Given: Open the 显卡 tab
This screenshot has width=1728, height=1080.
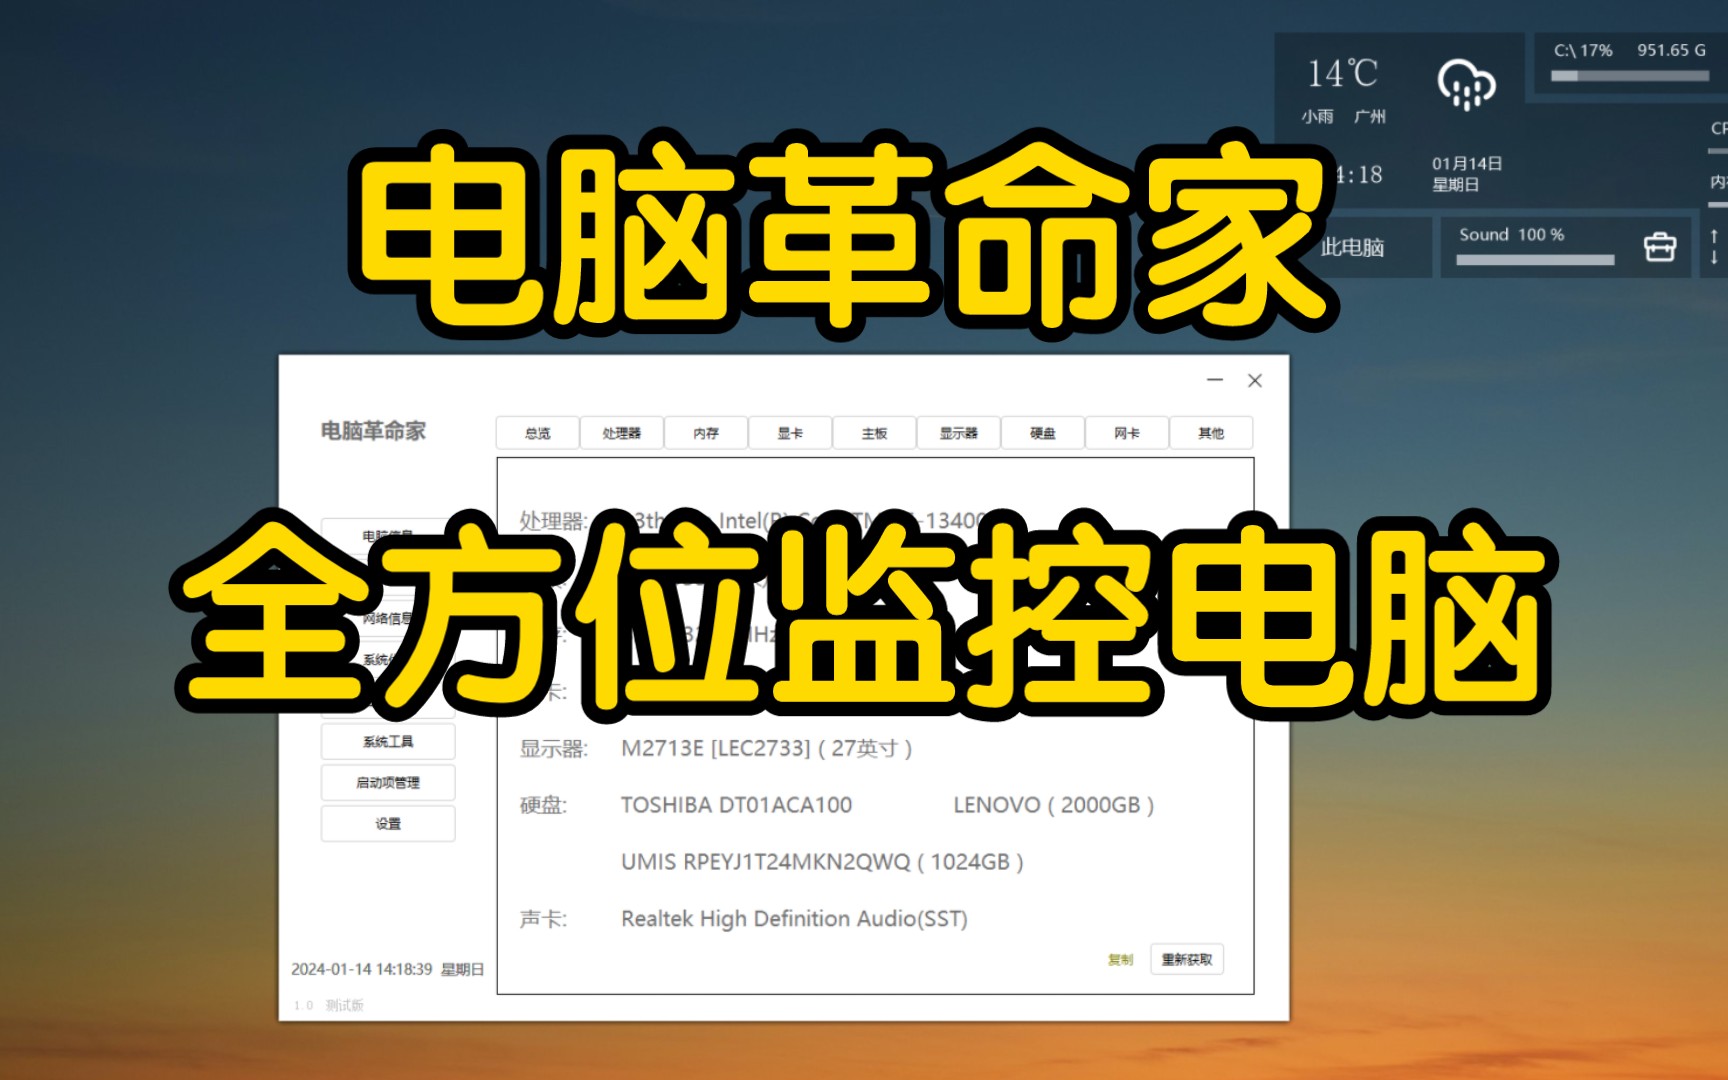Looking at the screenshot, I should [790, 433].
